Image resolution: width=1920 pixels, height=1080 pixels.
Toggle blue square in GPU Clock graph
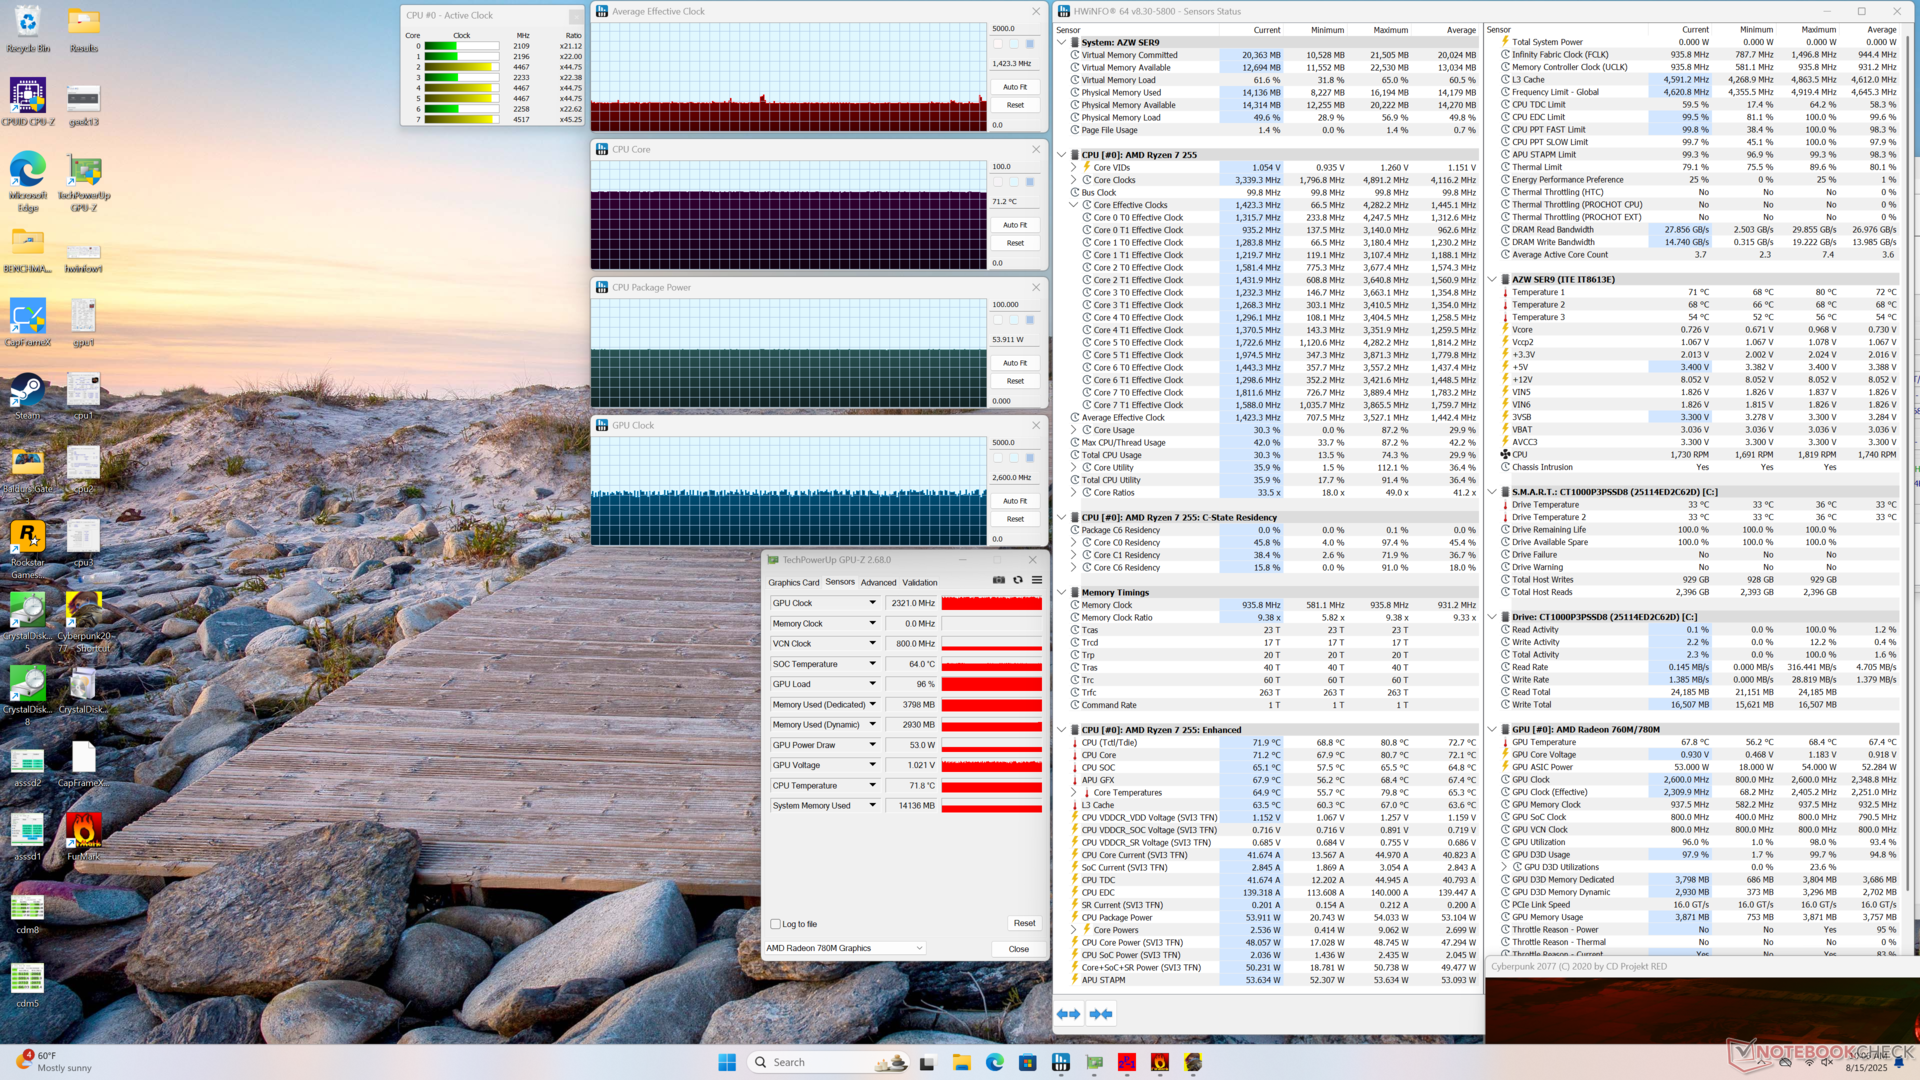(x=1030, y=458)
